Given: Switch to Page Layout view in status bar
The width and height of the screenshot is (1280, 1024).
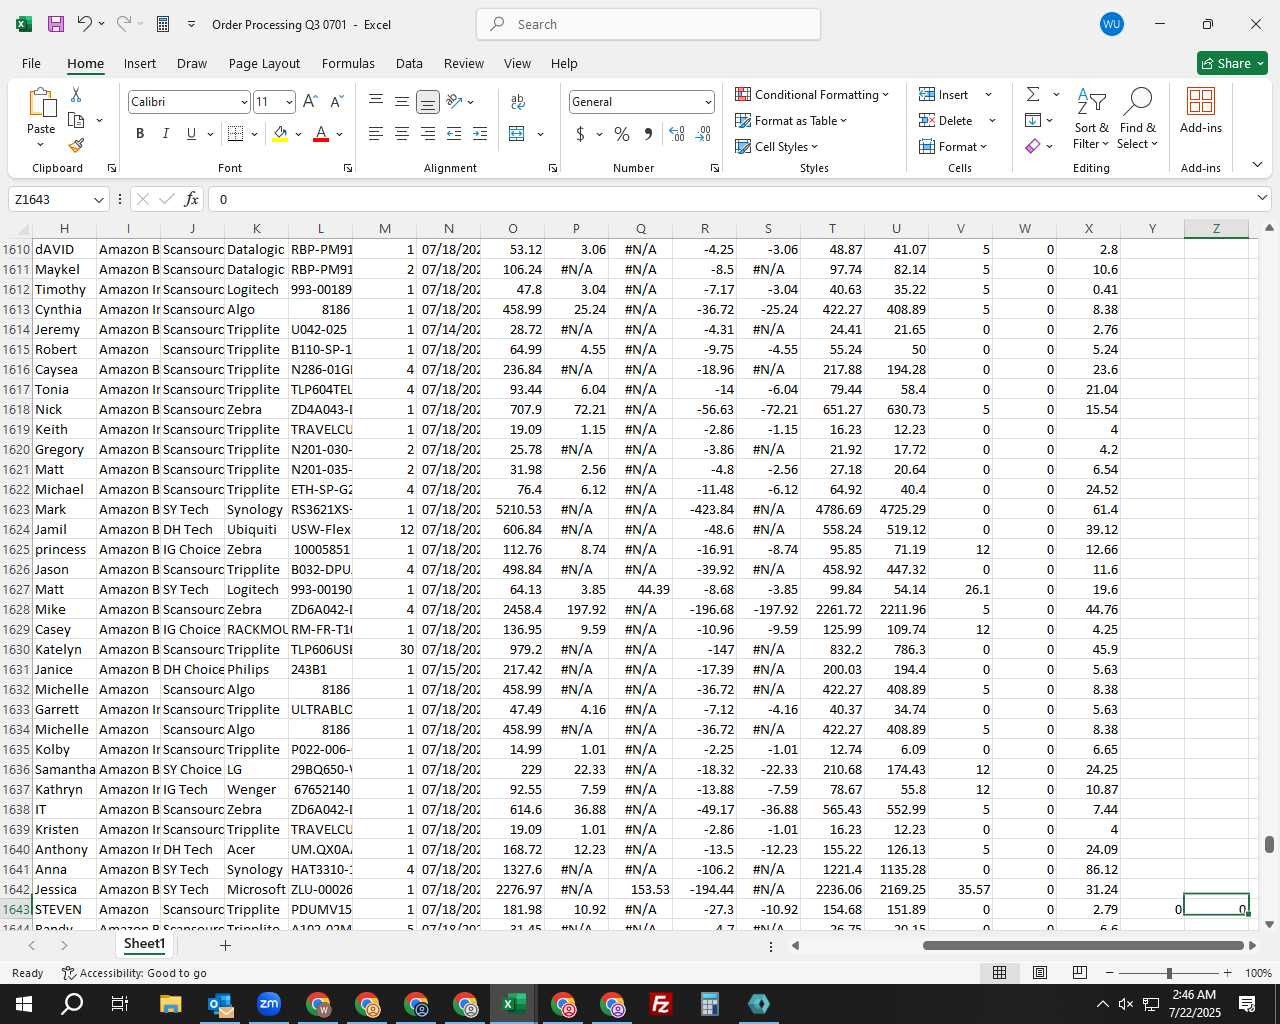Looking at the screenshot, I should pos(1040,973).
